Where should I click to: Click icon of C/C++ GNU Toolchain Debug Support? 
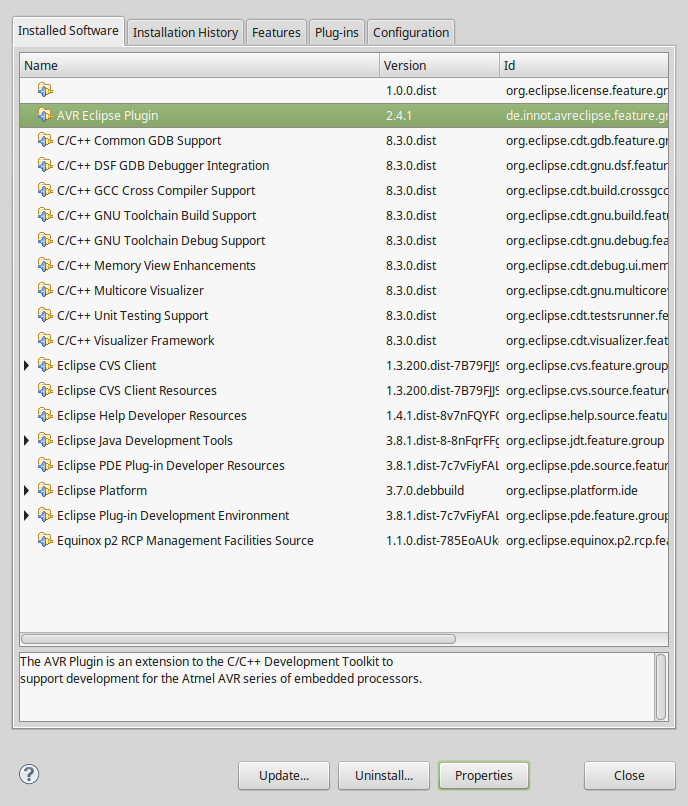tap(45, 241)
